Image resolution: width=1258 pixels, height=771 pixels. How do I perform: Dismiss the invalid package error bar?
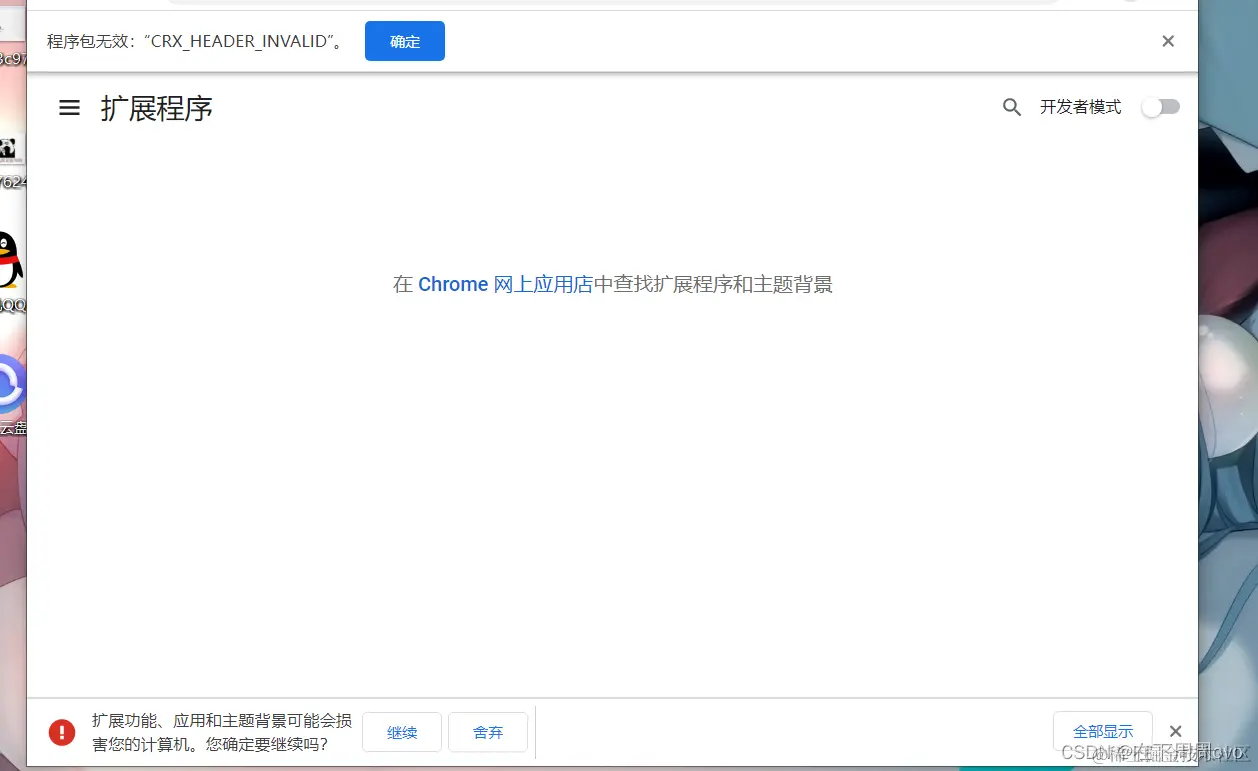click(x=1168, y=41)
